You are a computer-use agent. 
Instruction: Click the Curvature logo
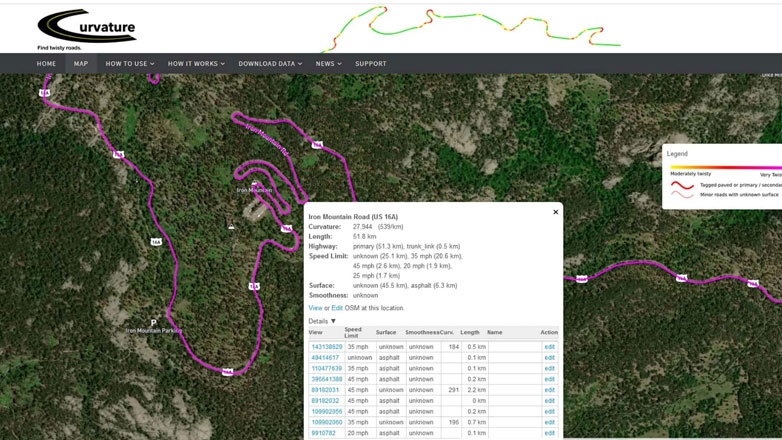(86, 28)
